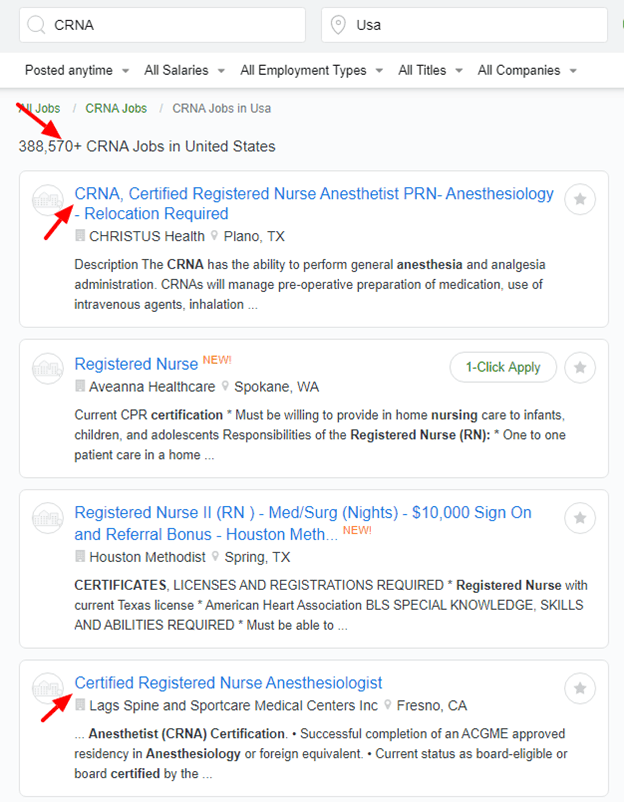624x802 pixels.
Task: Expand the All Salaries filter
Action: [x=185, y=70]
